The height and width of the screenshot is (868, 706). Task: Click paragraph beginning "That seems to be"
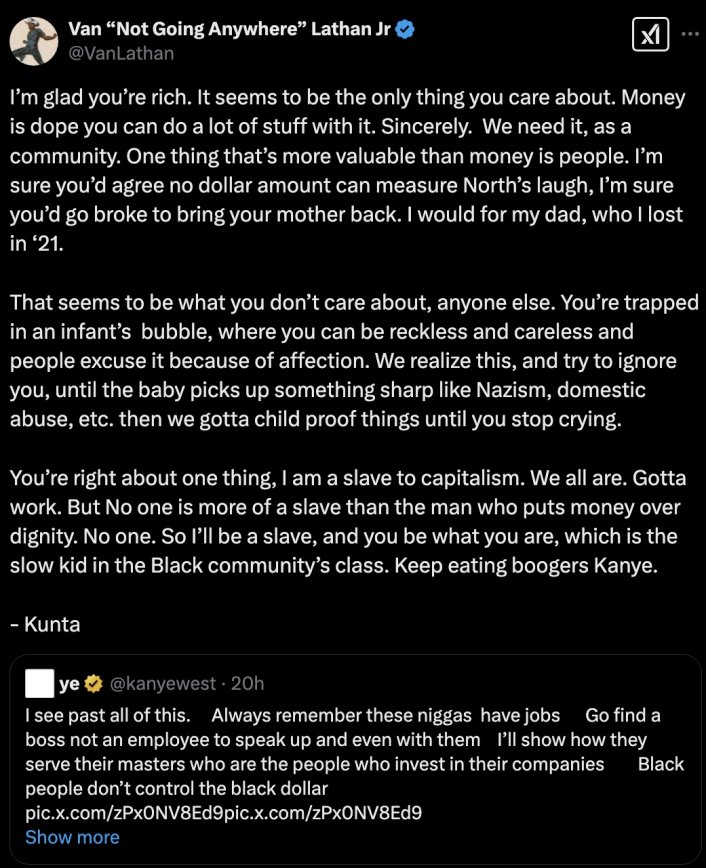(x=350, y=361)
